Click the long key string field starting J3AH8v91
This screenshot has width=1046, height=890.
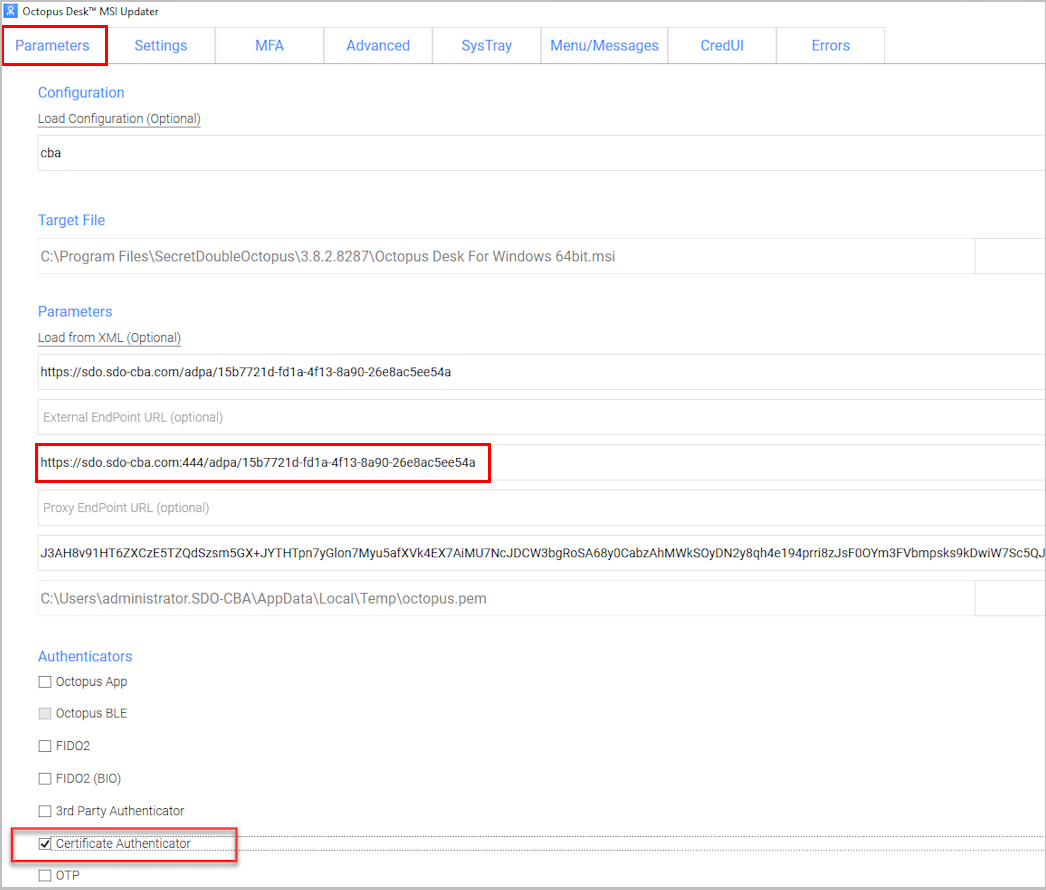pyautogui.click(x=541, y=553)
